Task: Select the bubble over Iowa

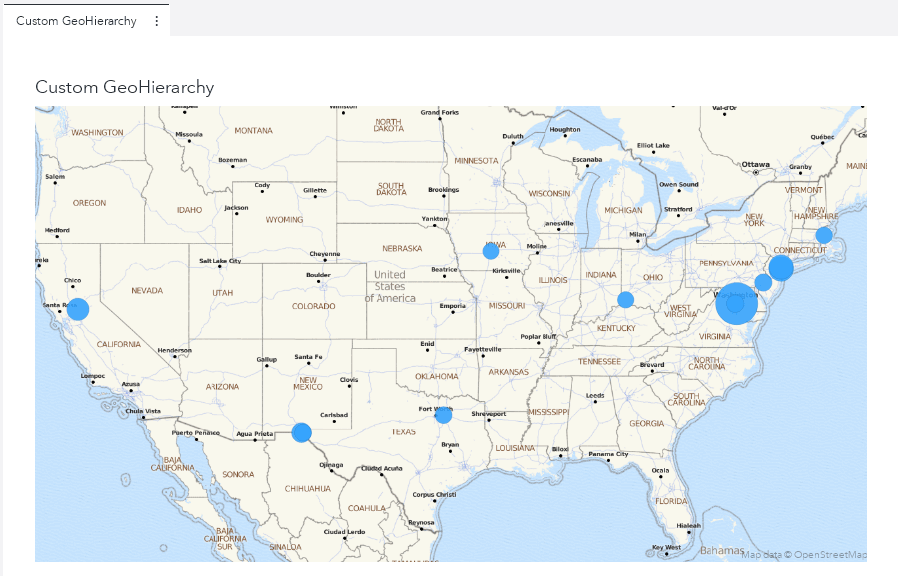Action: (490, 250)
